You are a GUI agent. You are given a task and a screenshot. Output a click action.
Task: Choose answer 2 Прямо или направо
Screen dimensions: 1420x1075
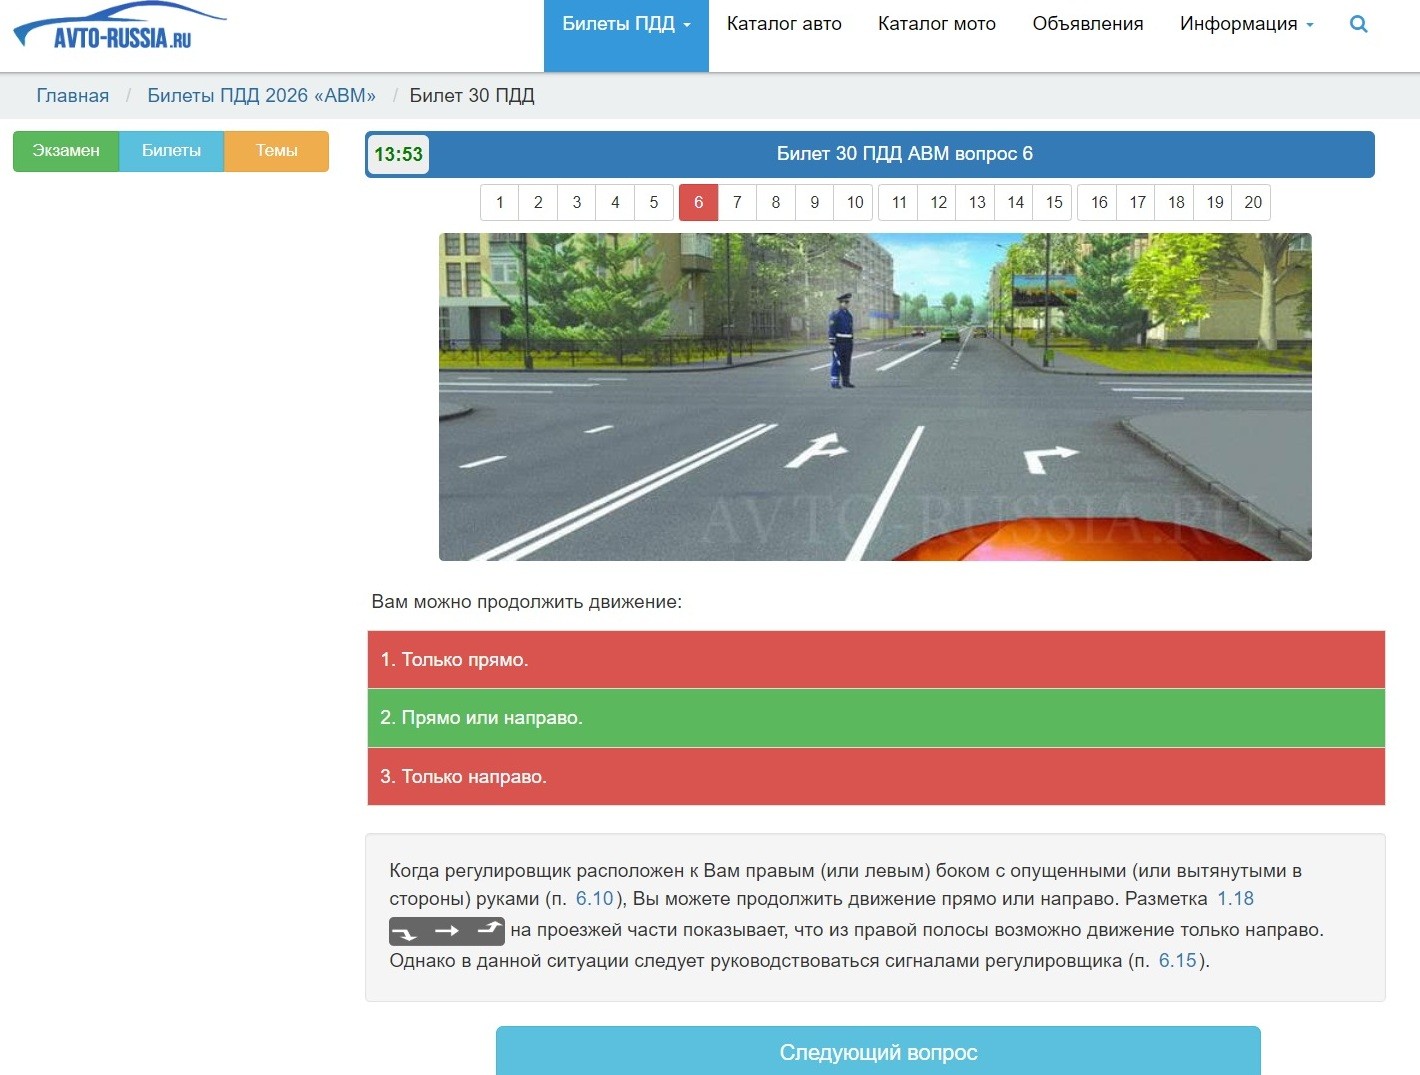(876, 718)
